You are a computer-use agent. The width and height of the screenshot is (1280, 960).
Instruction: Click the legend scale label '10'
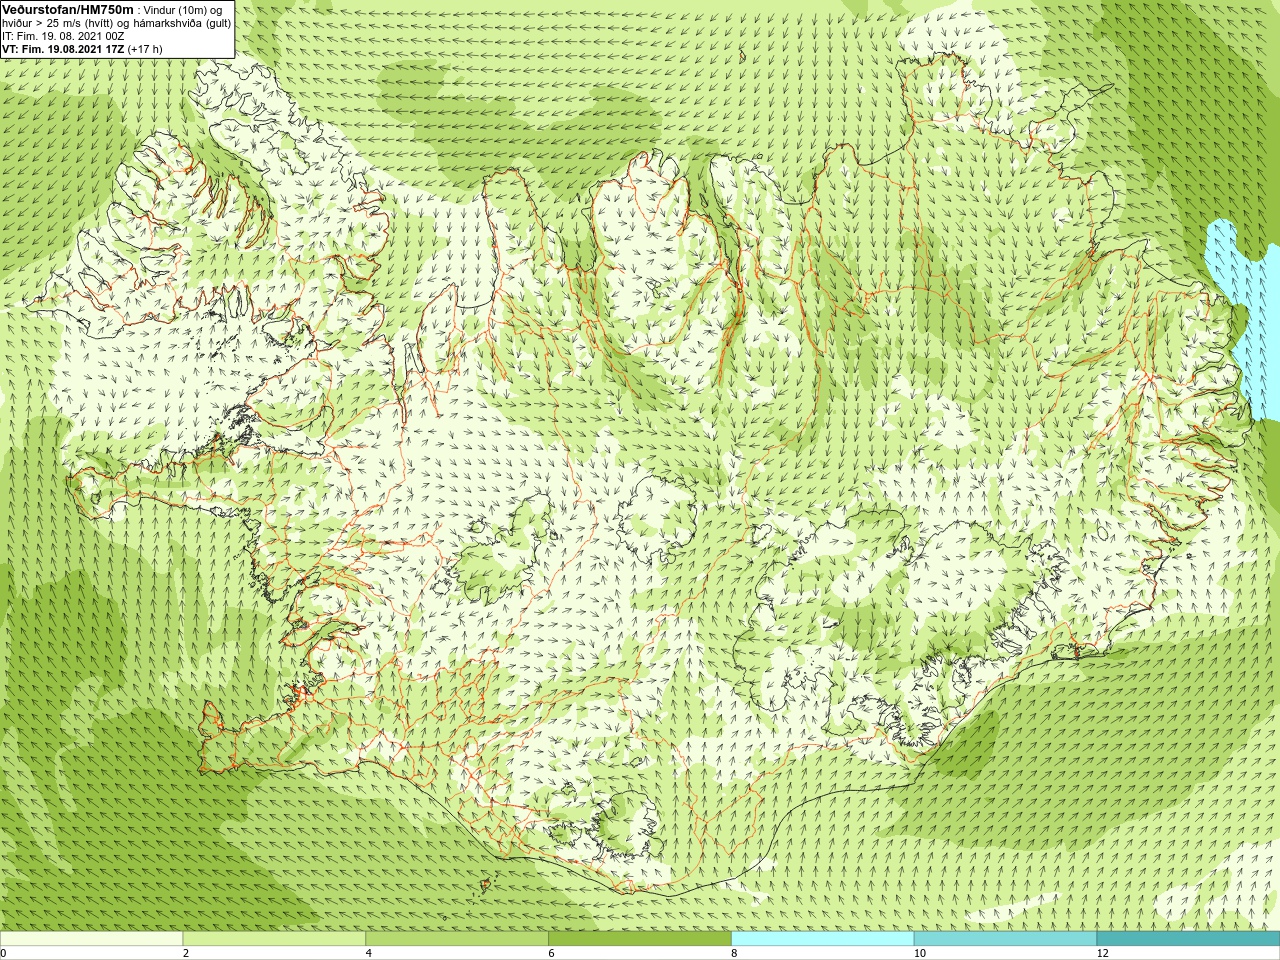(x=920, y=954)
